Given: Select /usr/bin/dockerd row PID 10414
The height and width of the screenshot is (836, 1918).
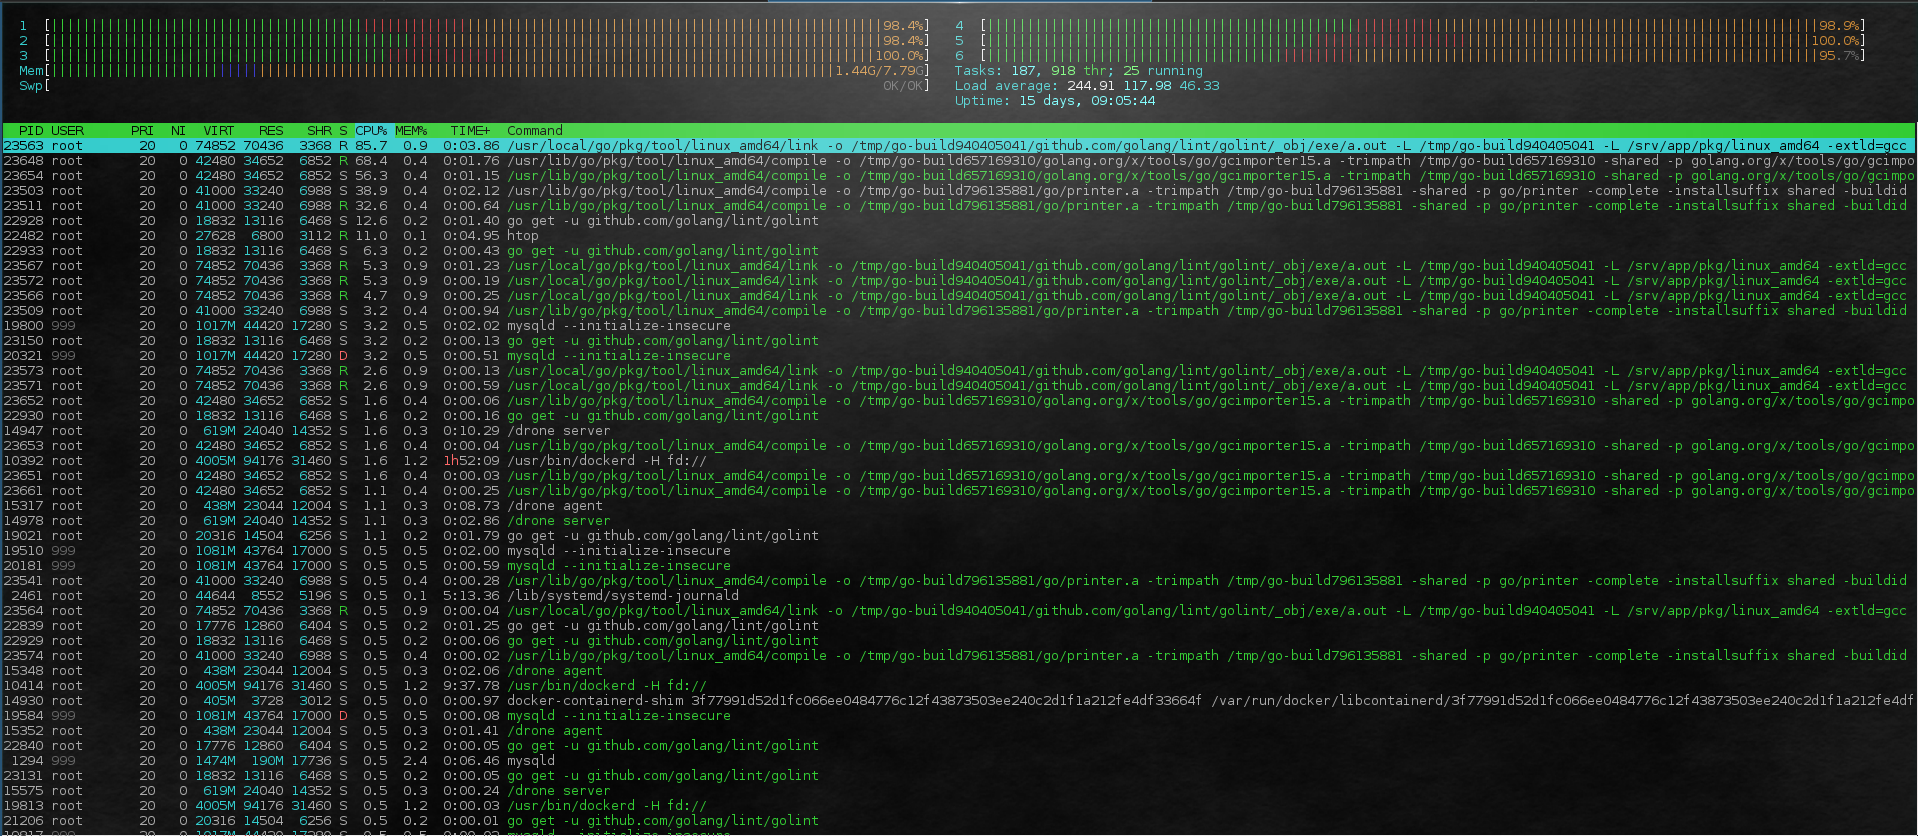Looking at the screenshot, I should 959,686.
